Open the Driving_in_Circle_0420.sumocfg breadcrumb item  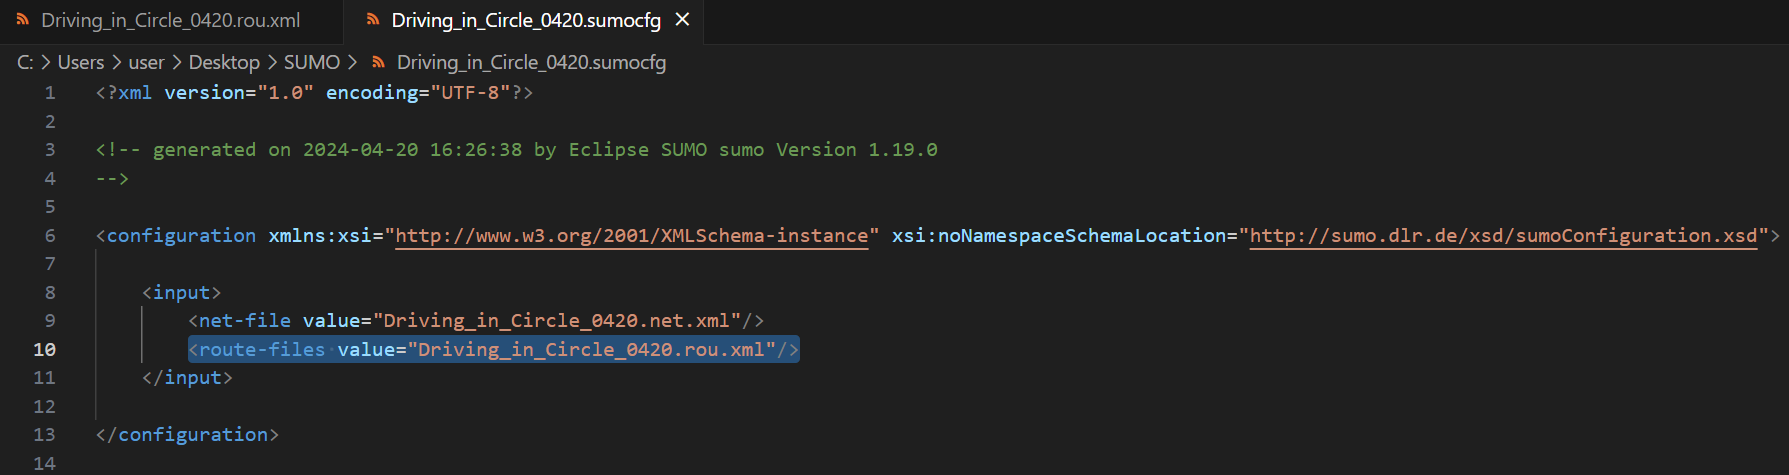coord(531,62)
